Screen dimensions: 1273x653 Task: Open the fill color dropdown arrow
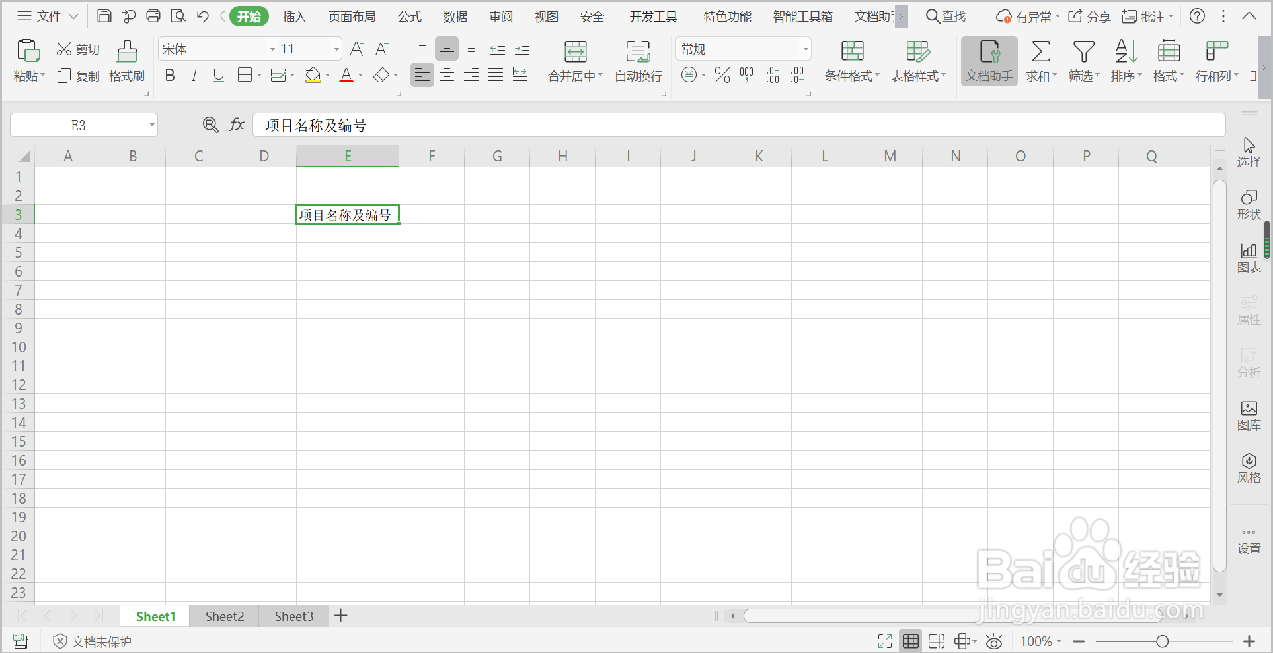[328, 76]
